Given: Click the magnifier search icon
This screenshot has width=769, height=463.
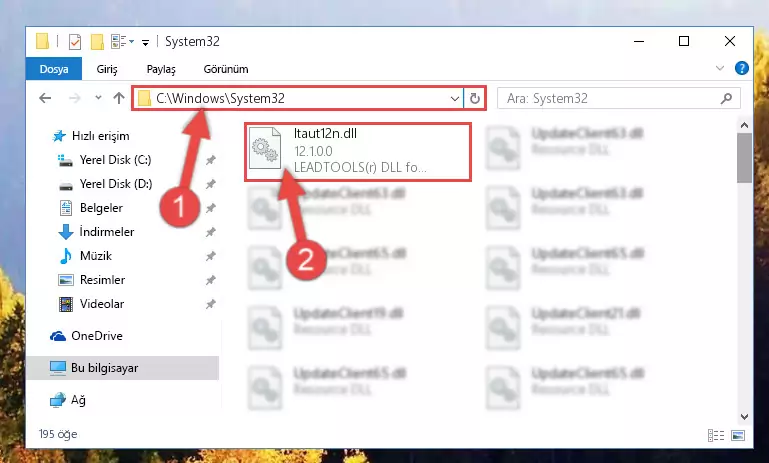Looking at the screenshot, I should tap(726, 99).
